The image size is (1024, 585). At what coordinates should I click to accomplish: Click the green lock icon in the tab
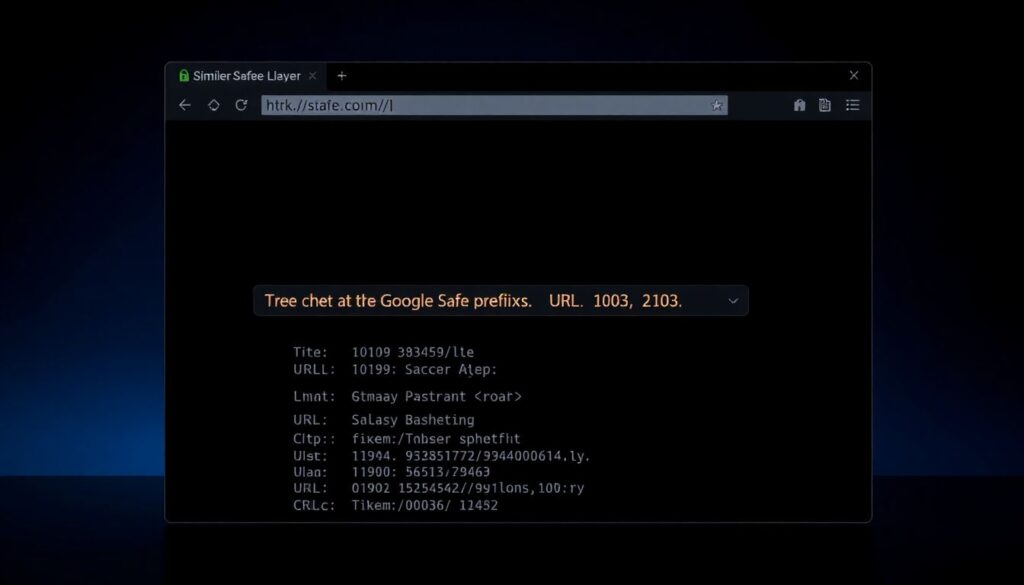pos(183,76)
